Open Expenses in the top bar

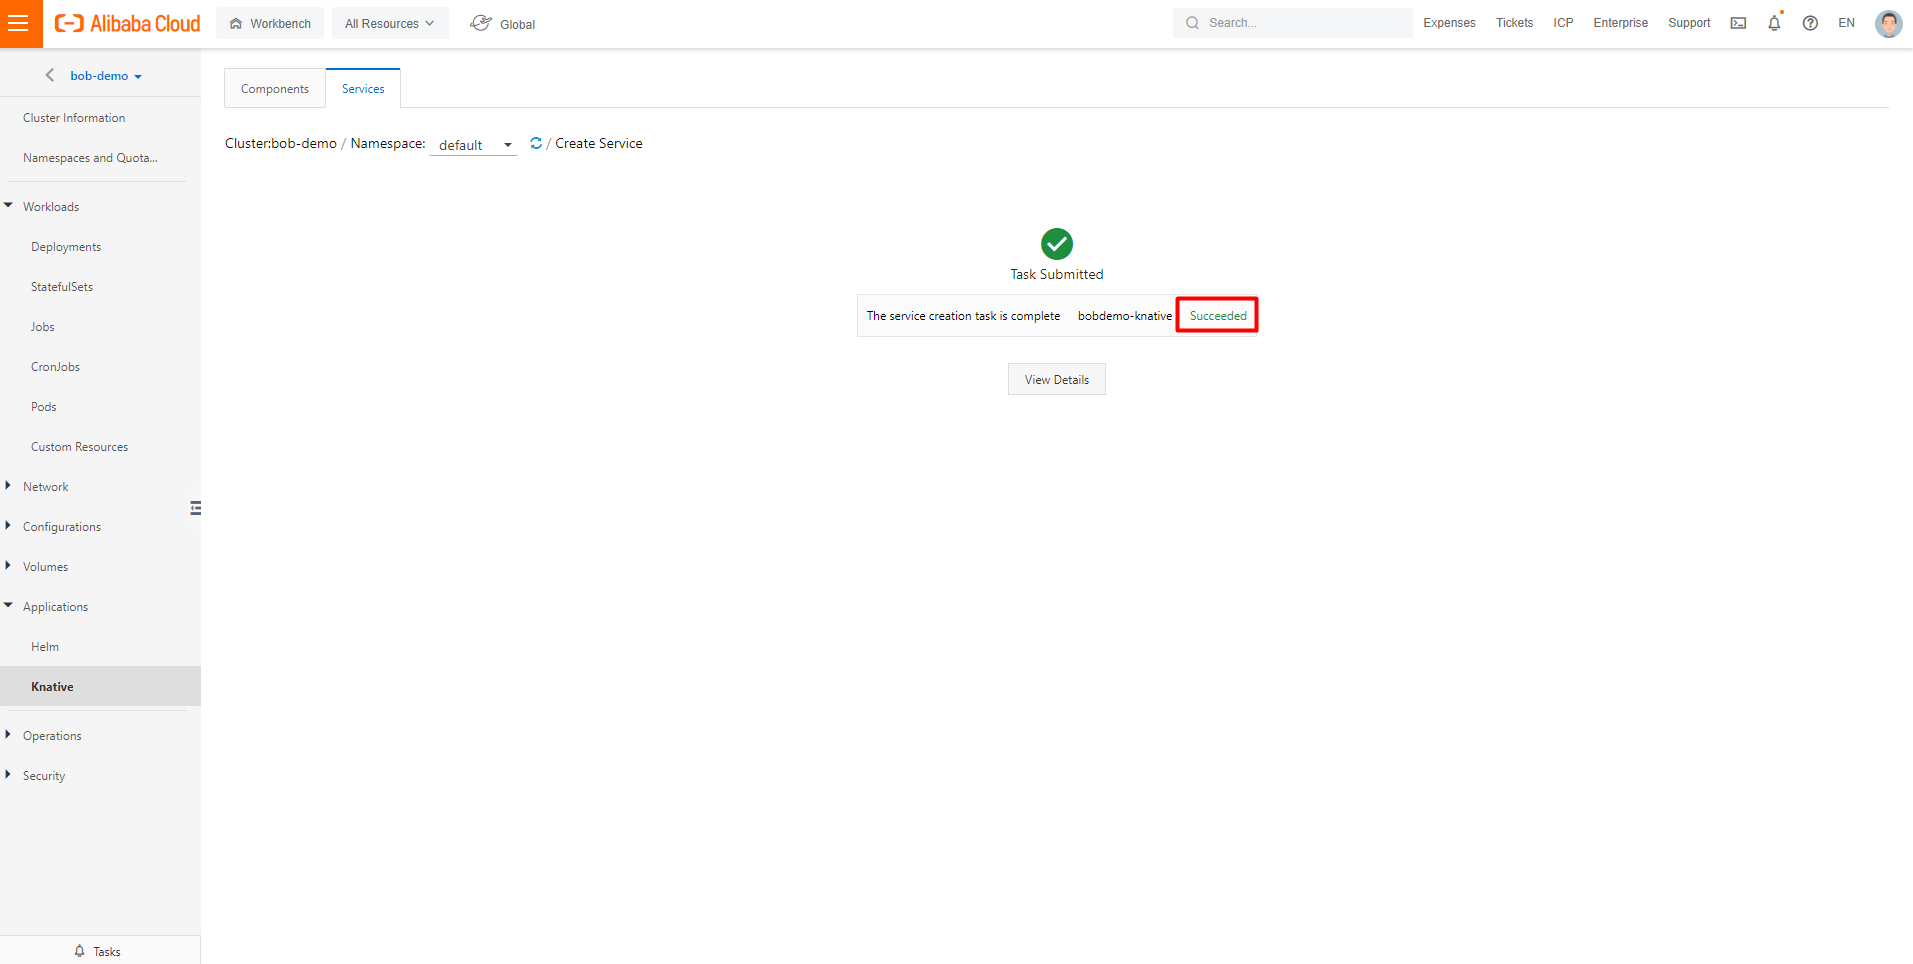1449,23
